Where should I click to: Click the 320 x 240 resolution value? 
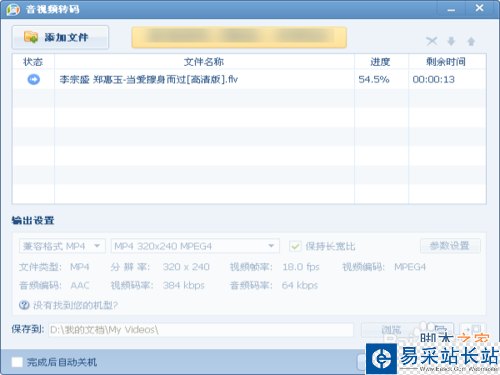tap(186, 267)
